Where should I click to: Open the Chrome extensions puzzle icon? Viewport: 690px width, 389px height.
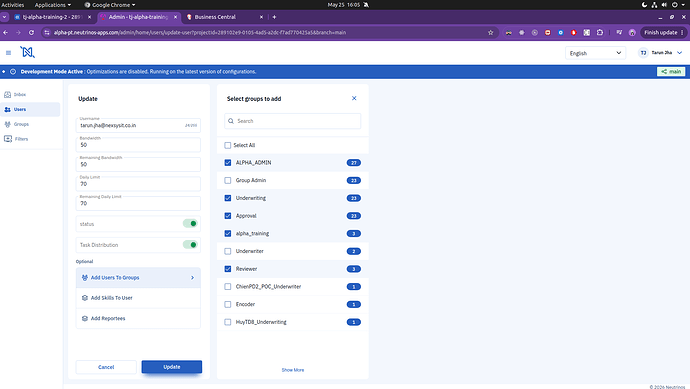[600, 33]
